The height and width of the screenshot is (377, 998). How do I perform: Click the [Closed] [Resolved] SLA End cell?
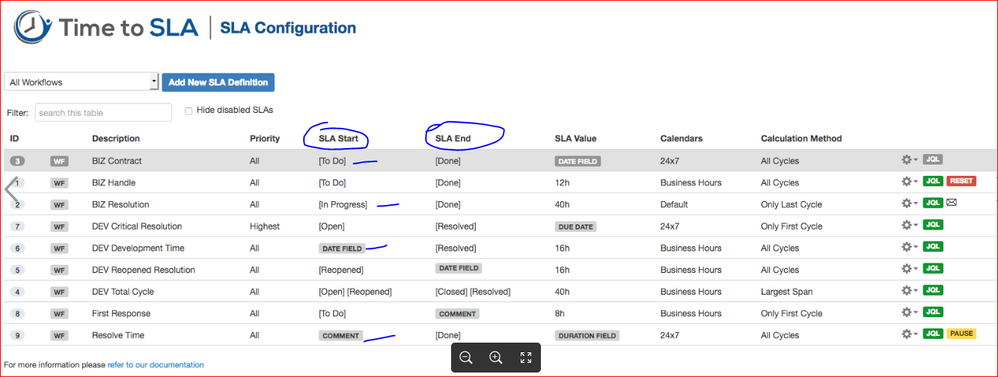pyautogui.click(x=473, y=292)
